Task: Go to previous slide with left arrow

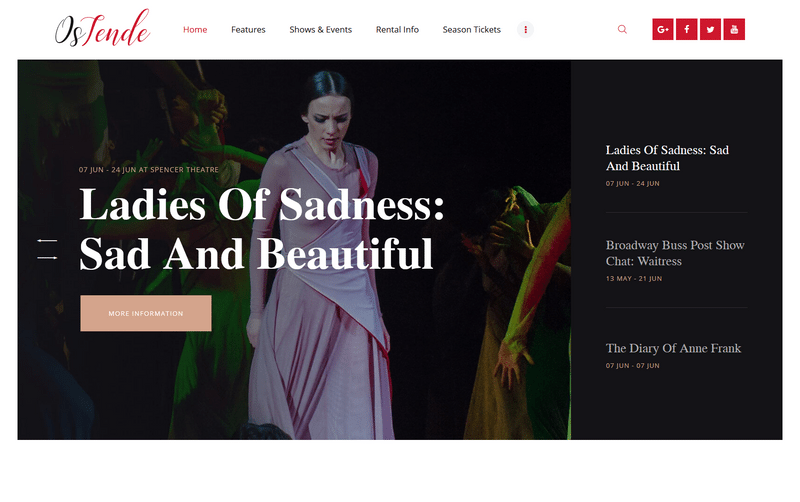Action: pos(47,240)
